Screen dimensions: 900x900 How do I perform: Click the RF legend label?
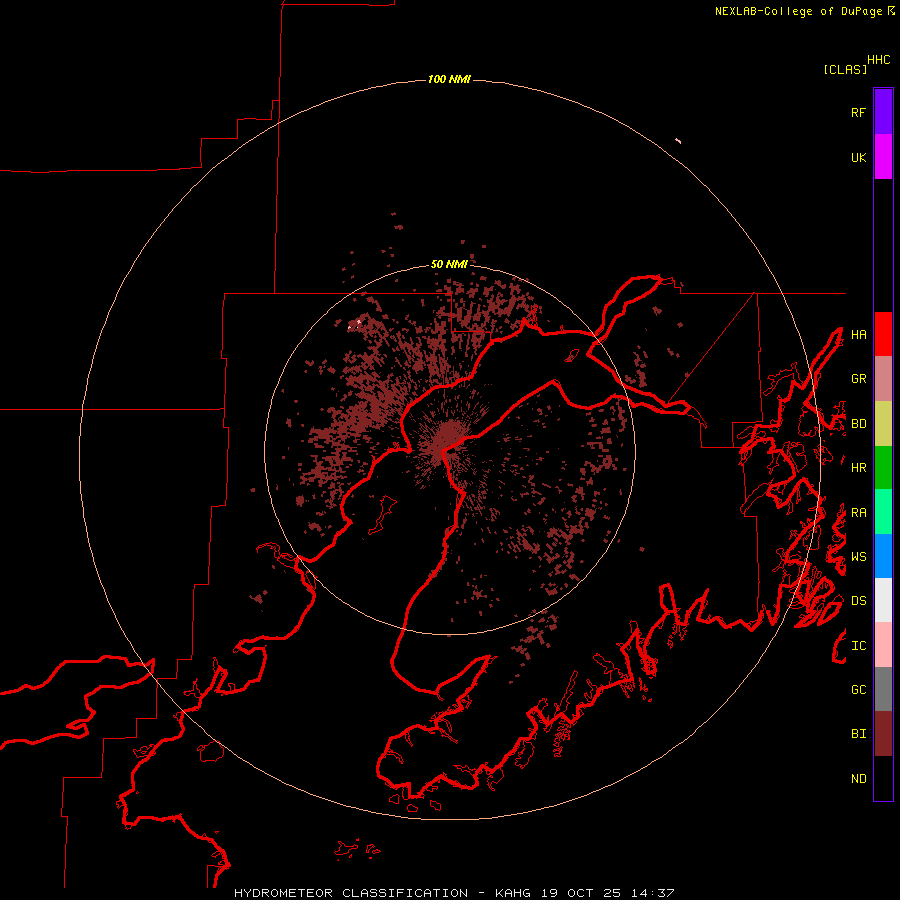(x=858, y=112)
